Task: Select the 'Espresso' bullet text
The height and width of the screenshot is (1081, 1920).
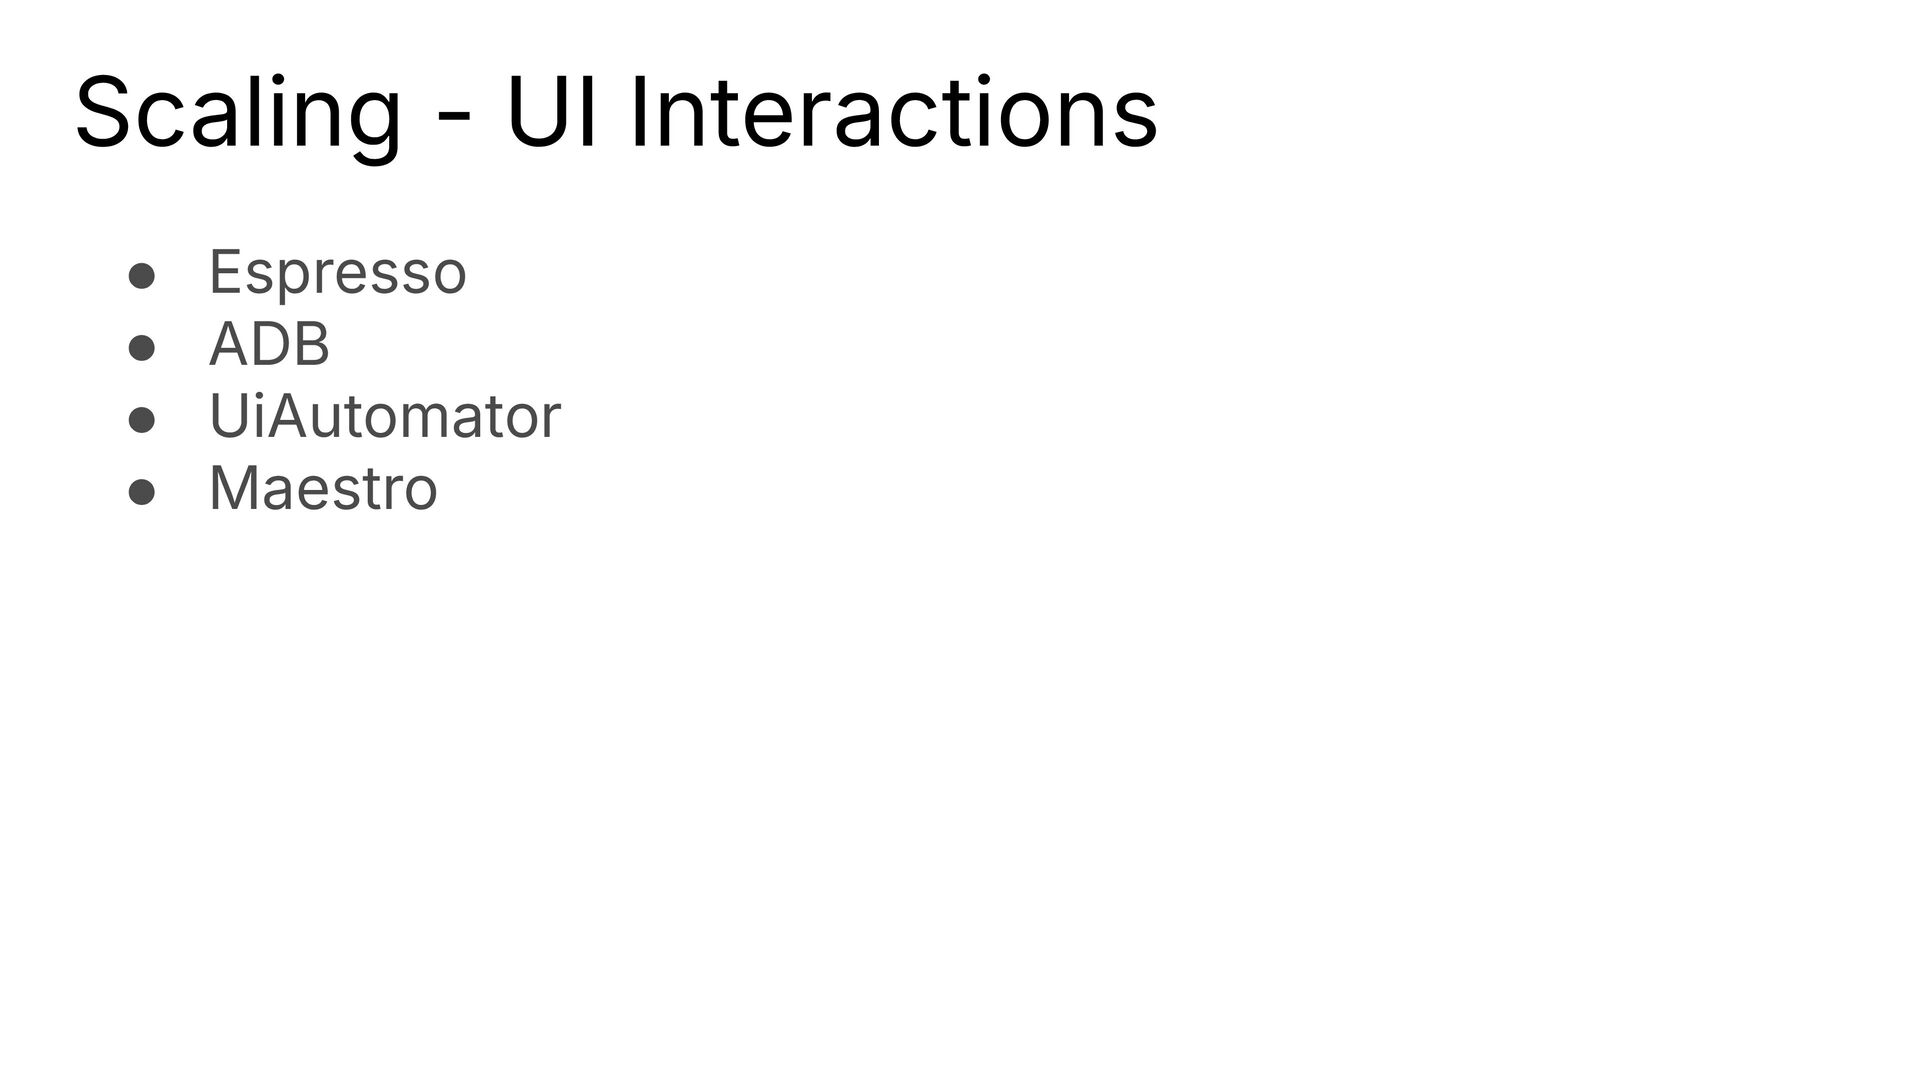Action: click(x=337, y=272)
